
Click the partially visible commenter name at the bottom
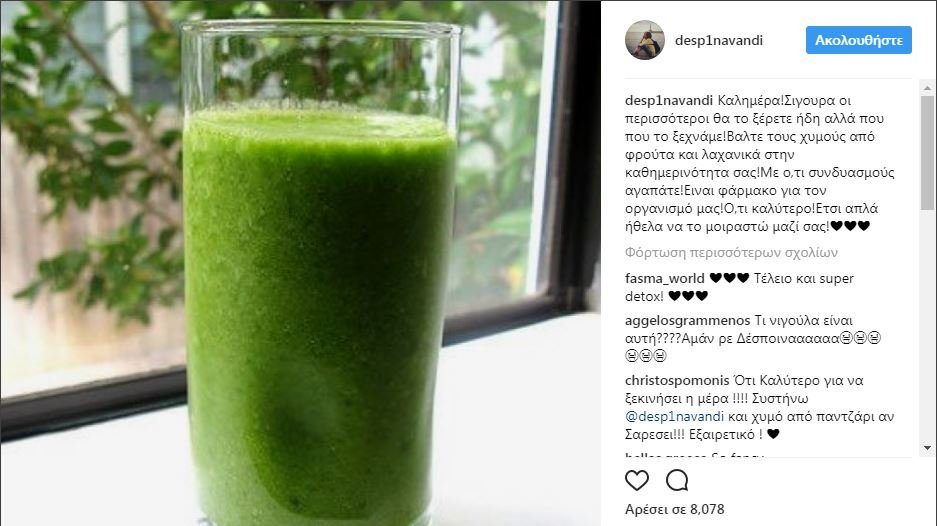click(666, 455)
